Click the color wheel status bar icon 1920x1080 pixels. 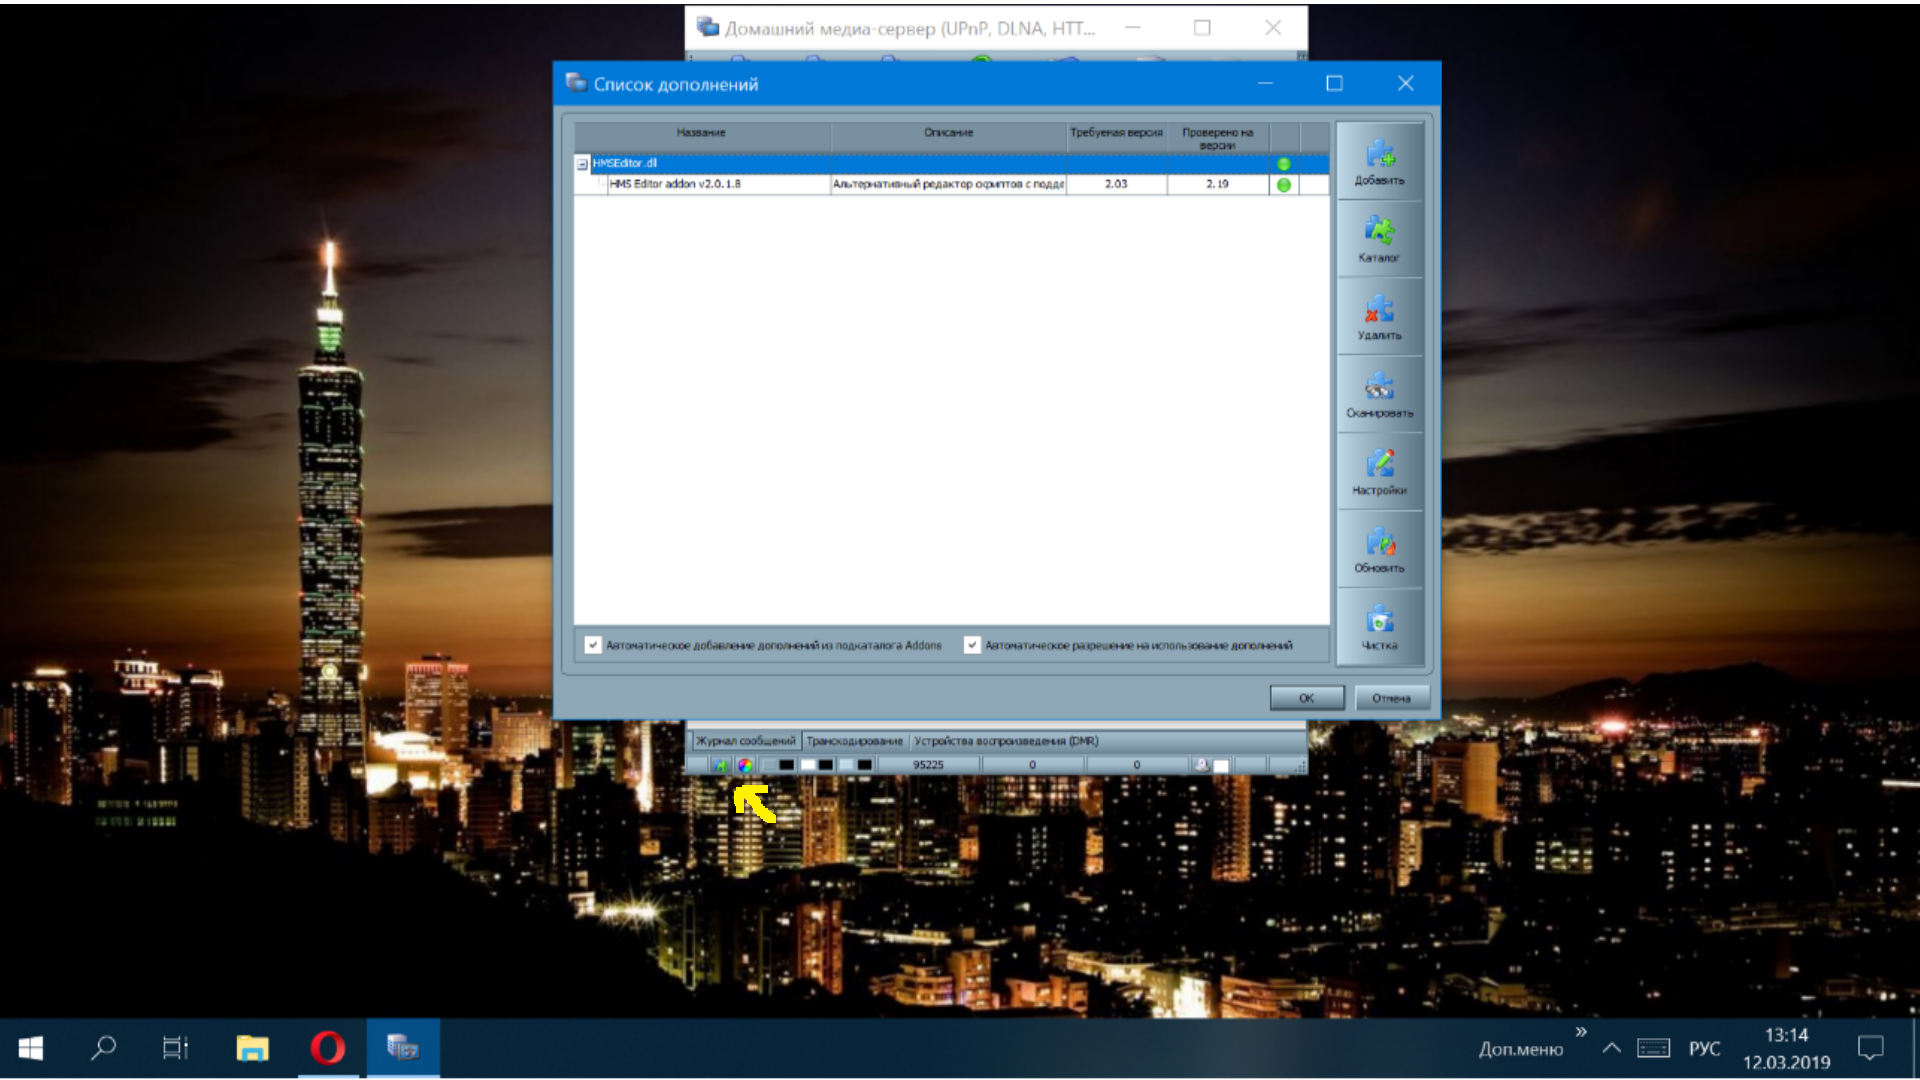click(745, 765)
